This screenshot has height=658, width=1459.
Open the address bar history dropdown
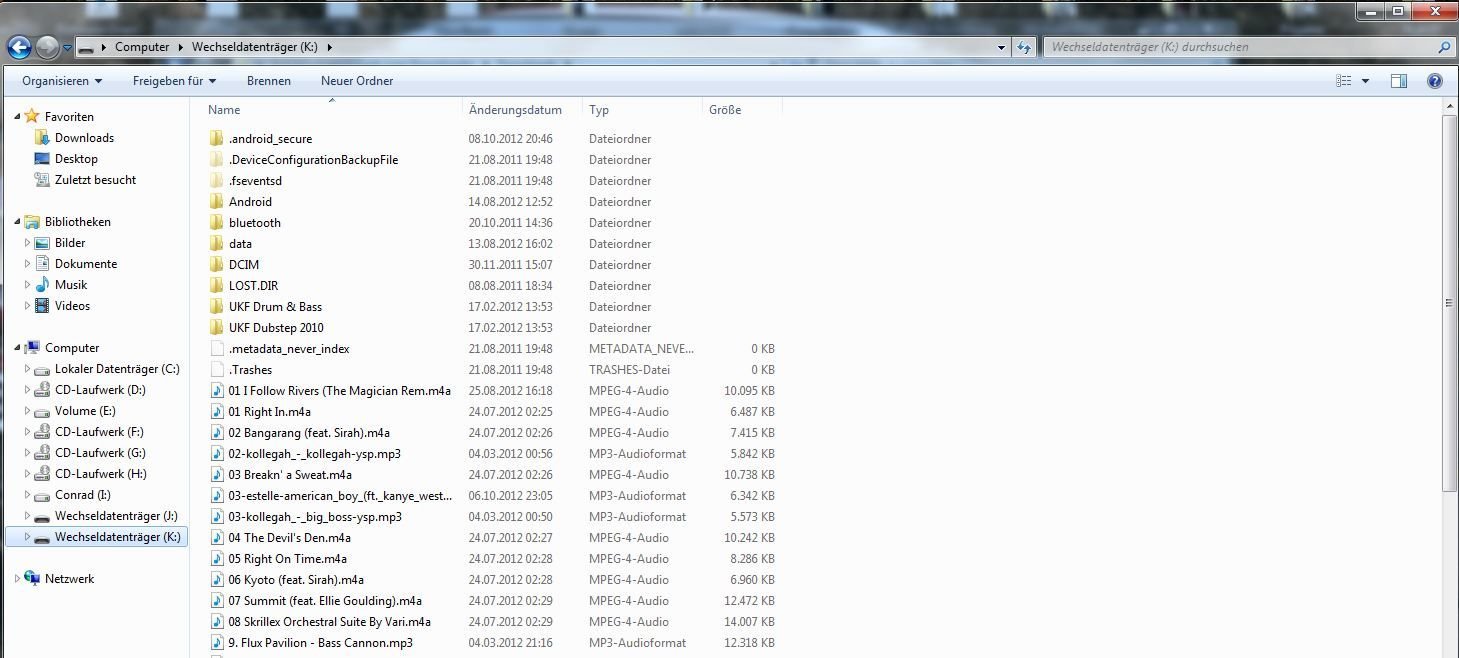coord(1002,47)
